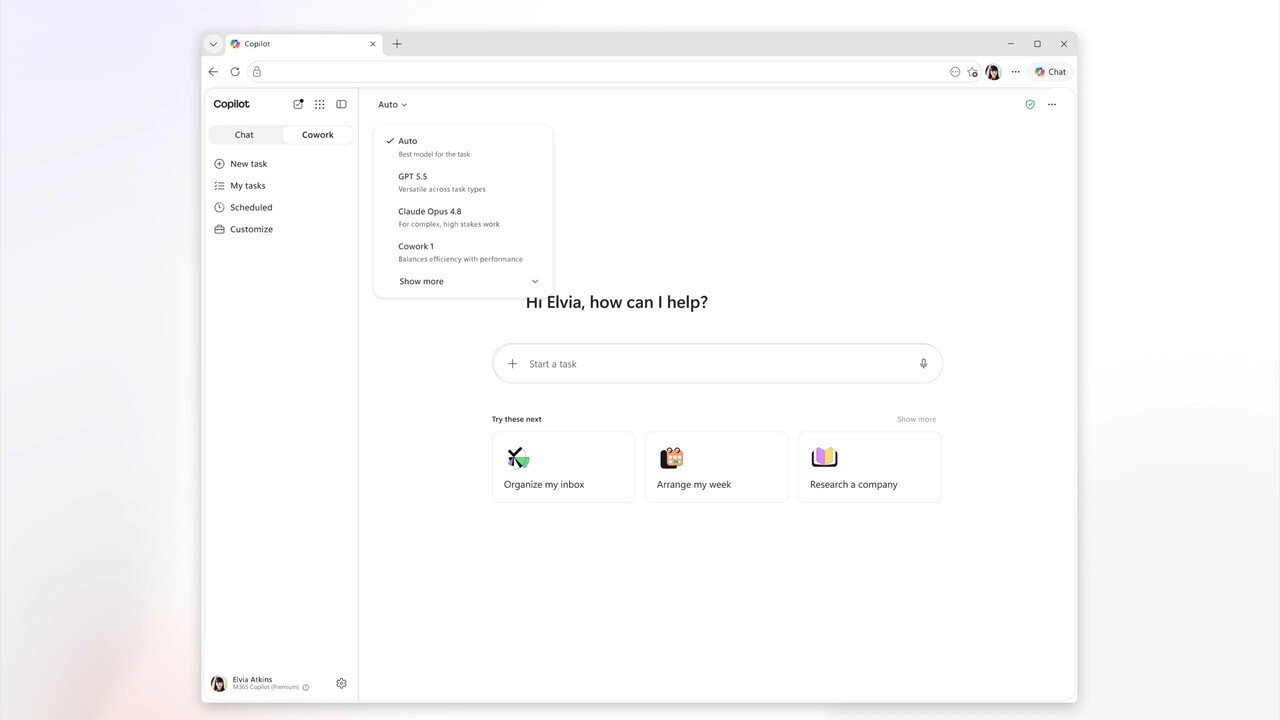Open a new browser tab
The width and height of the screenshot is (1280, 720).
click(397, 44)
